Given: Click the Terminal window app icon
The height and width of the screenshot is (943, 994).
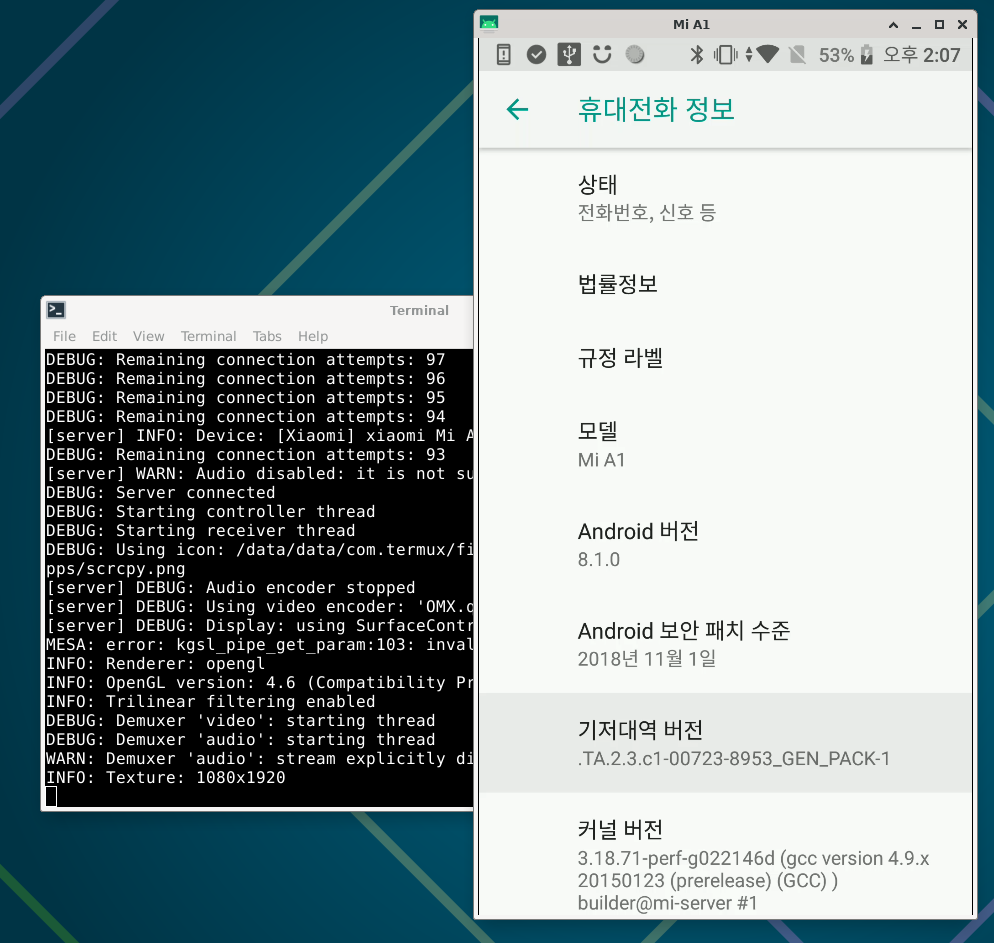Looking at the screenshot, I should (x=56, y=310).
